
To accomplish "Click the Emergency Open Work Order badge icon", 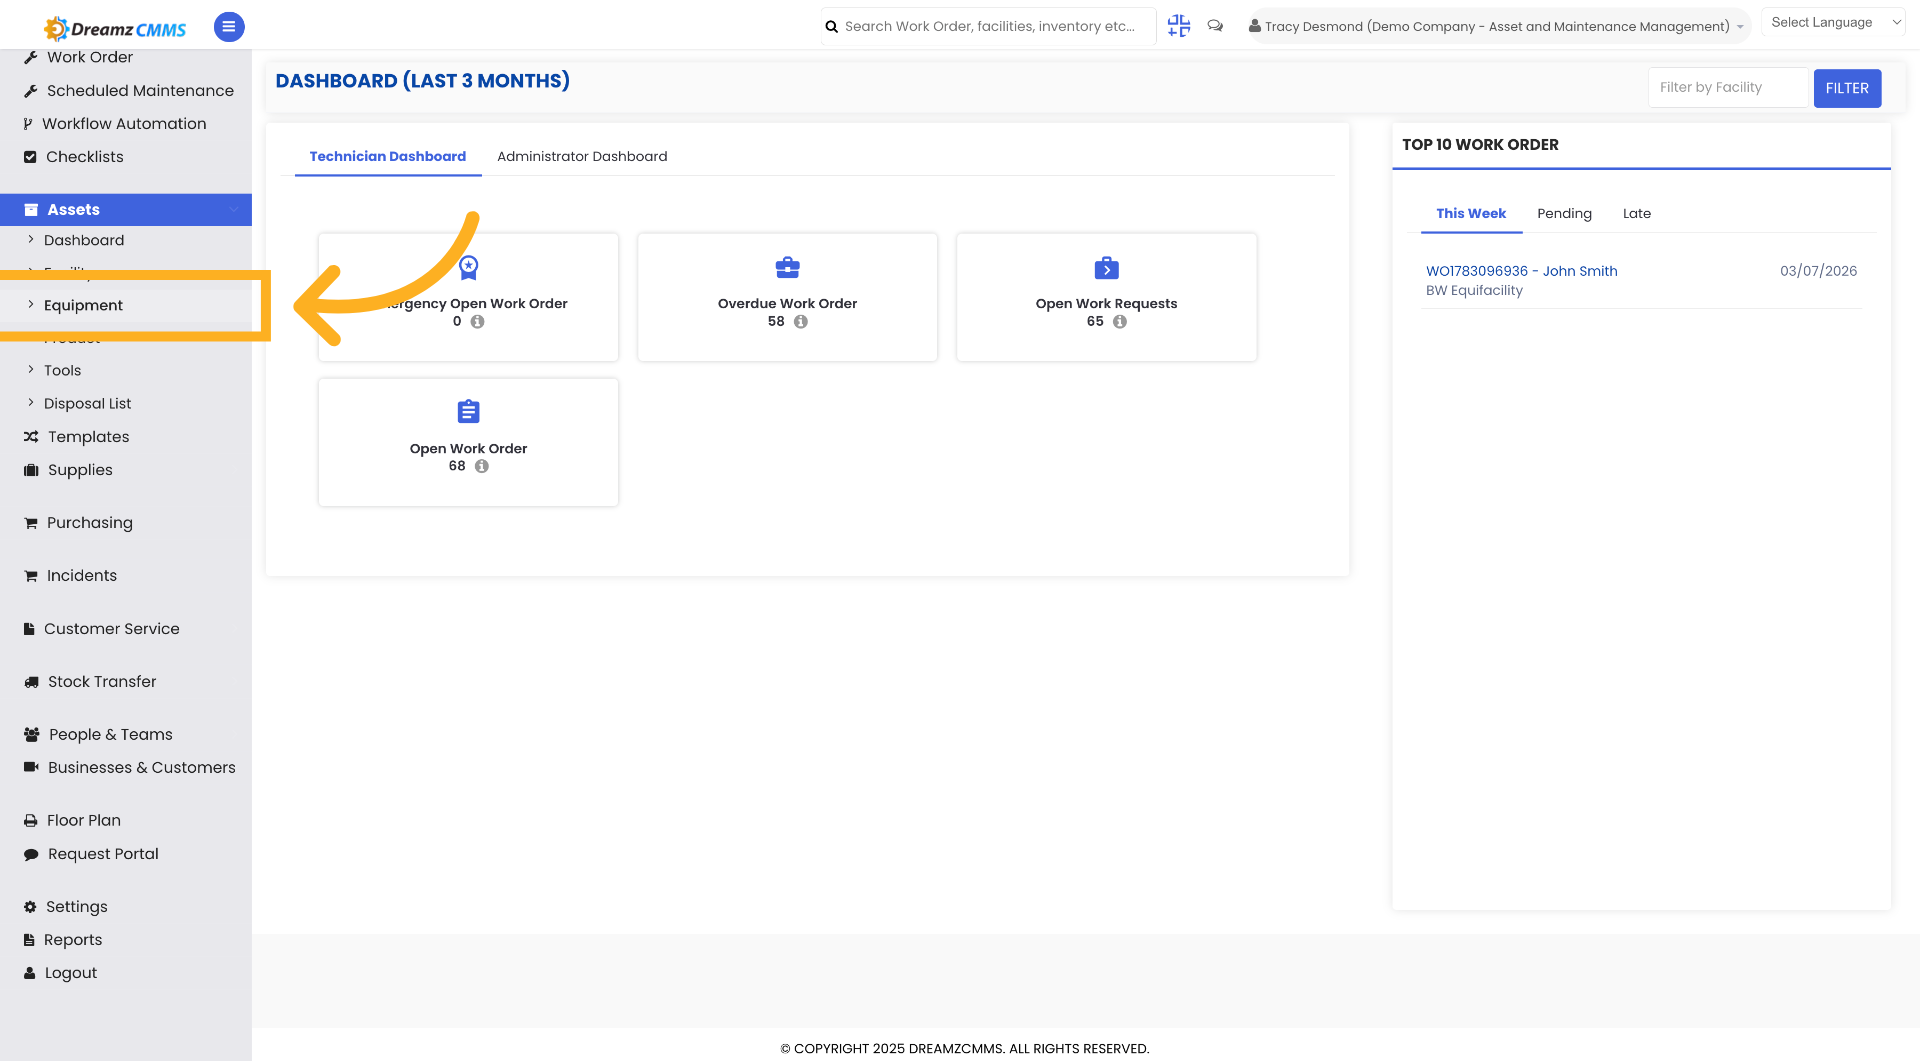I will click(x=468, y=267).
